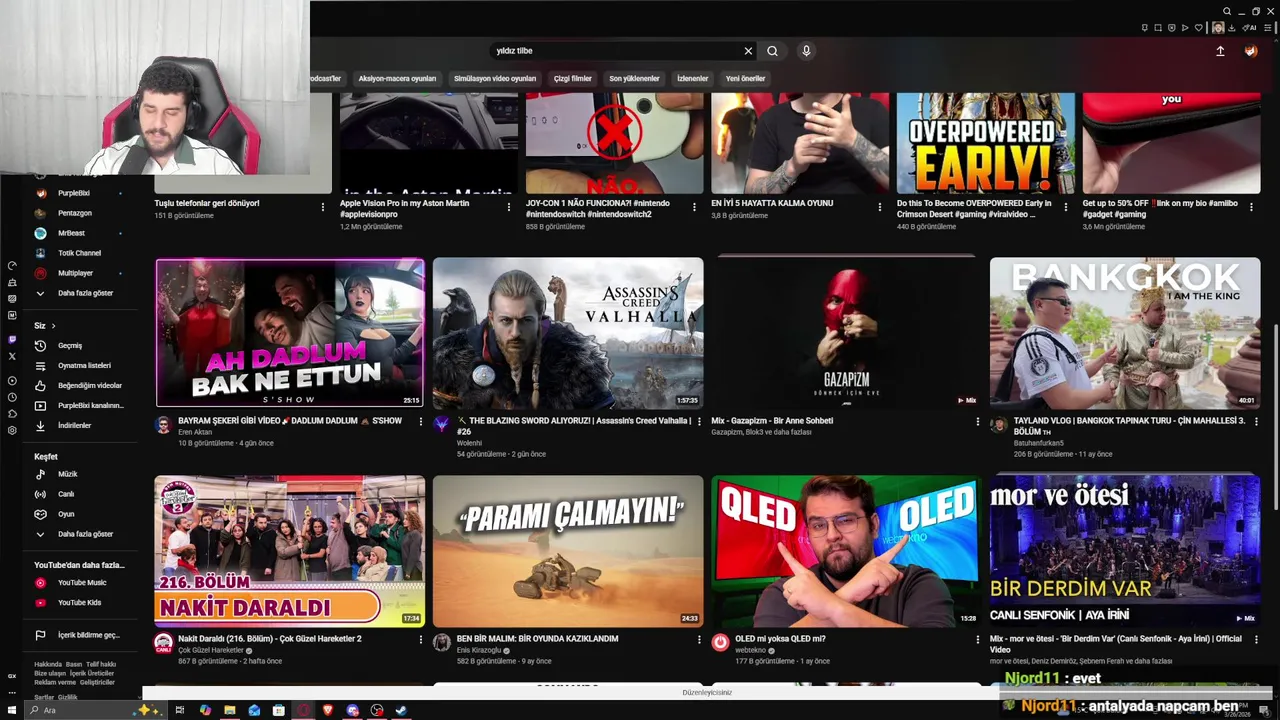Open options menu for 'Tuşlu telefonlar geri dönüyor!'

click(x=322, y=207)
